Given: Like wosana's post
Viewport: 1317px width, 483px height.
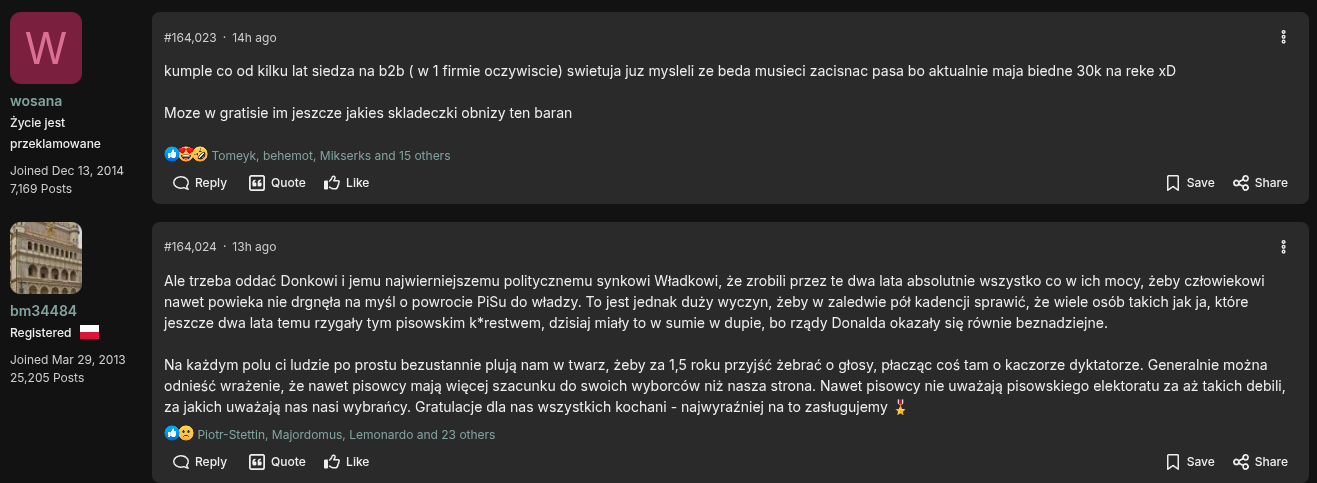Looking at the screenshot, I should [x=346, y=183].
